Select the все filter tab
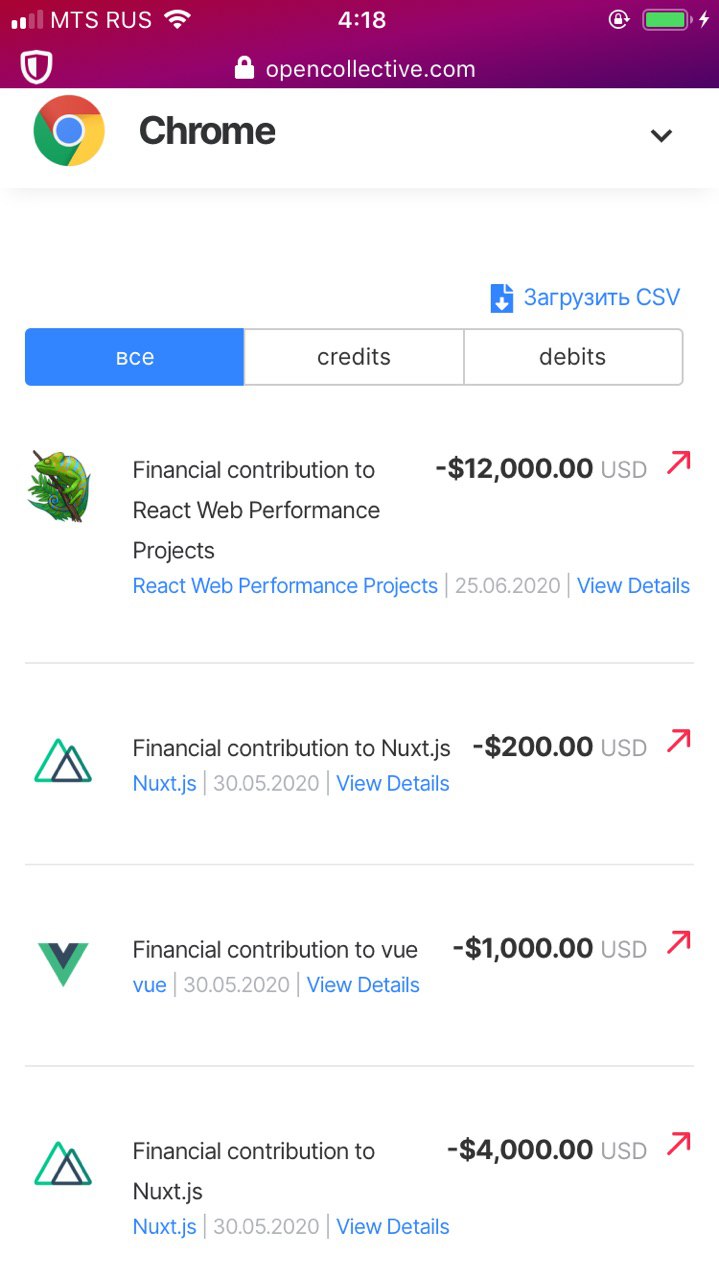 coord(134,357)
